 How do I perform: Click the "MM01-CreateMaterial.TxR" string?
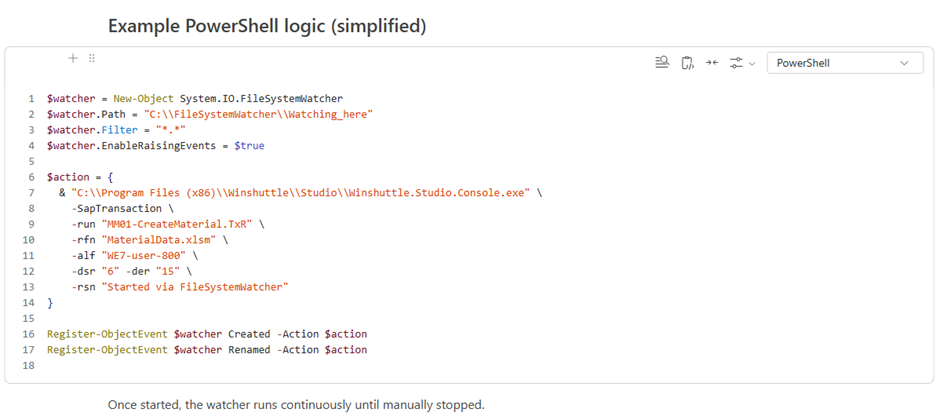click(x=177, y=224)
